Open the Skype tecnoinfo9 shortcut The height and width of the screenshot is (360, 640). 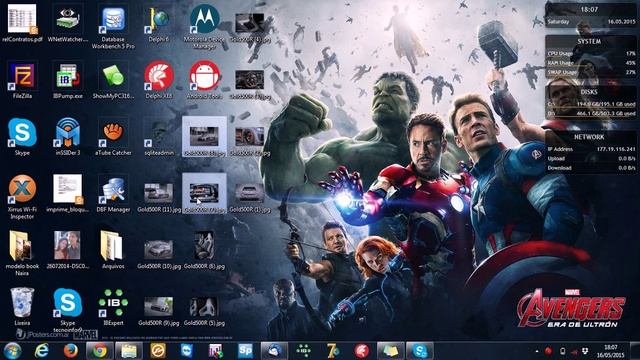point(68,310)
